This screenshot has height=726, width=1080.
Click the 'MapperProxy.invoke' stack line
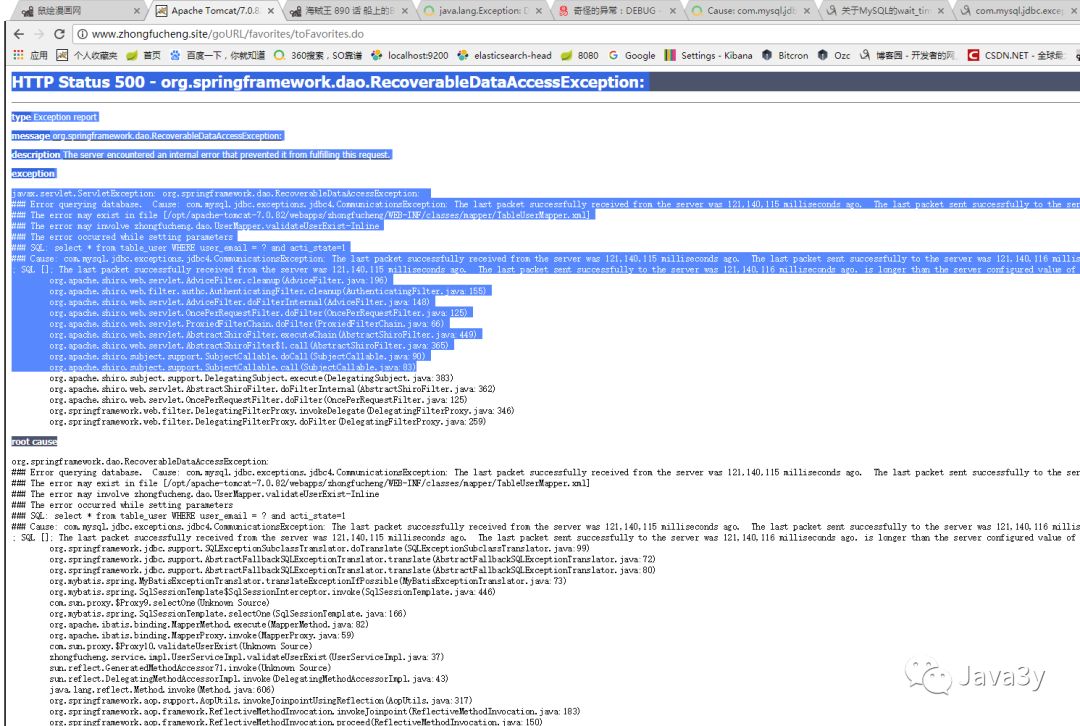tap(201, 635)
